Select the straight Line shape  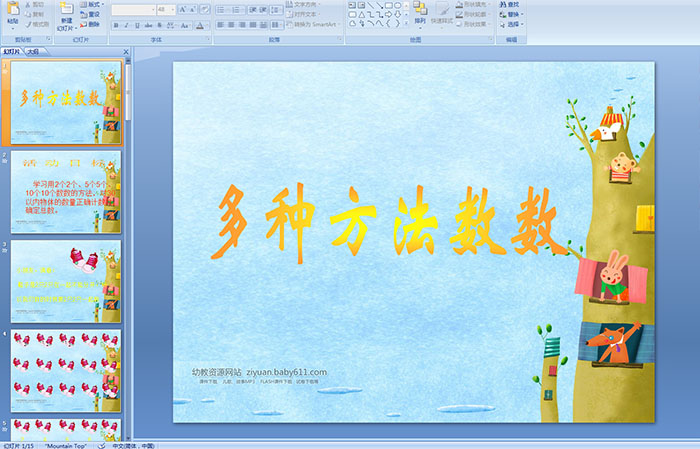tap(371, 5)
